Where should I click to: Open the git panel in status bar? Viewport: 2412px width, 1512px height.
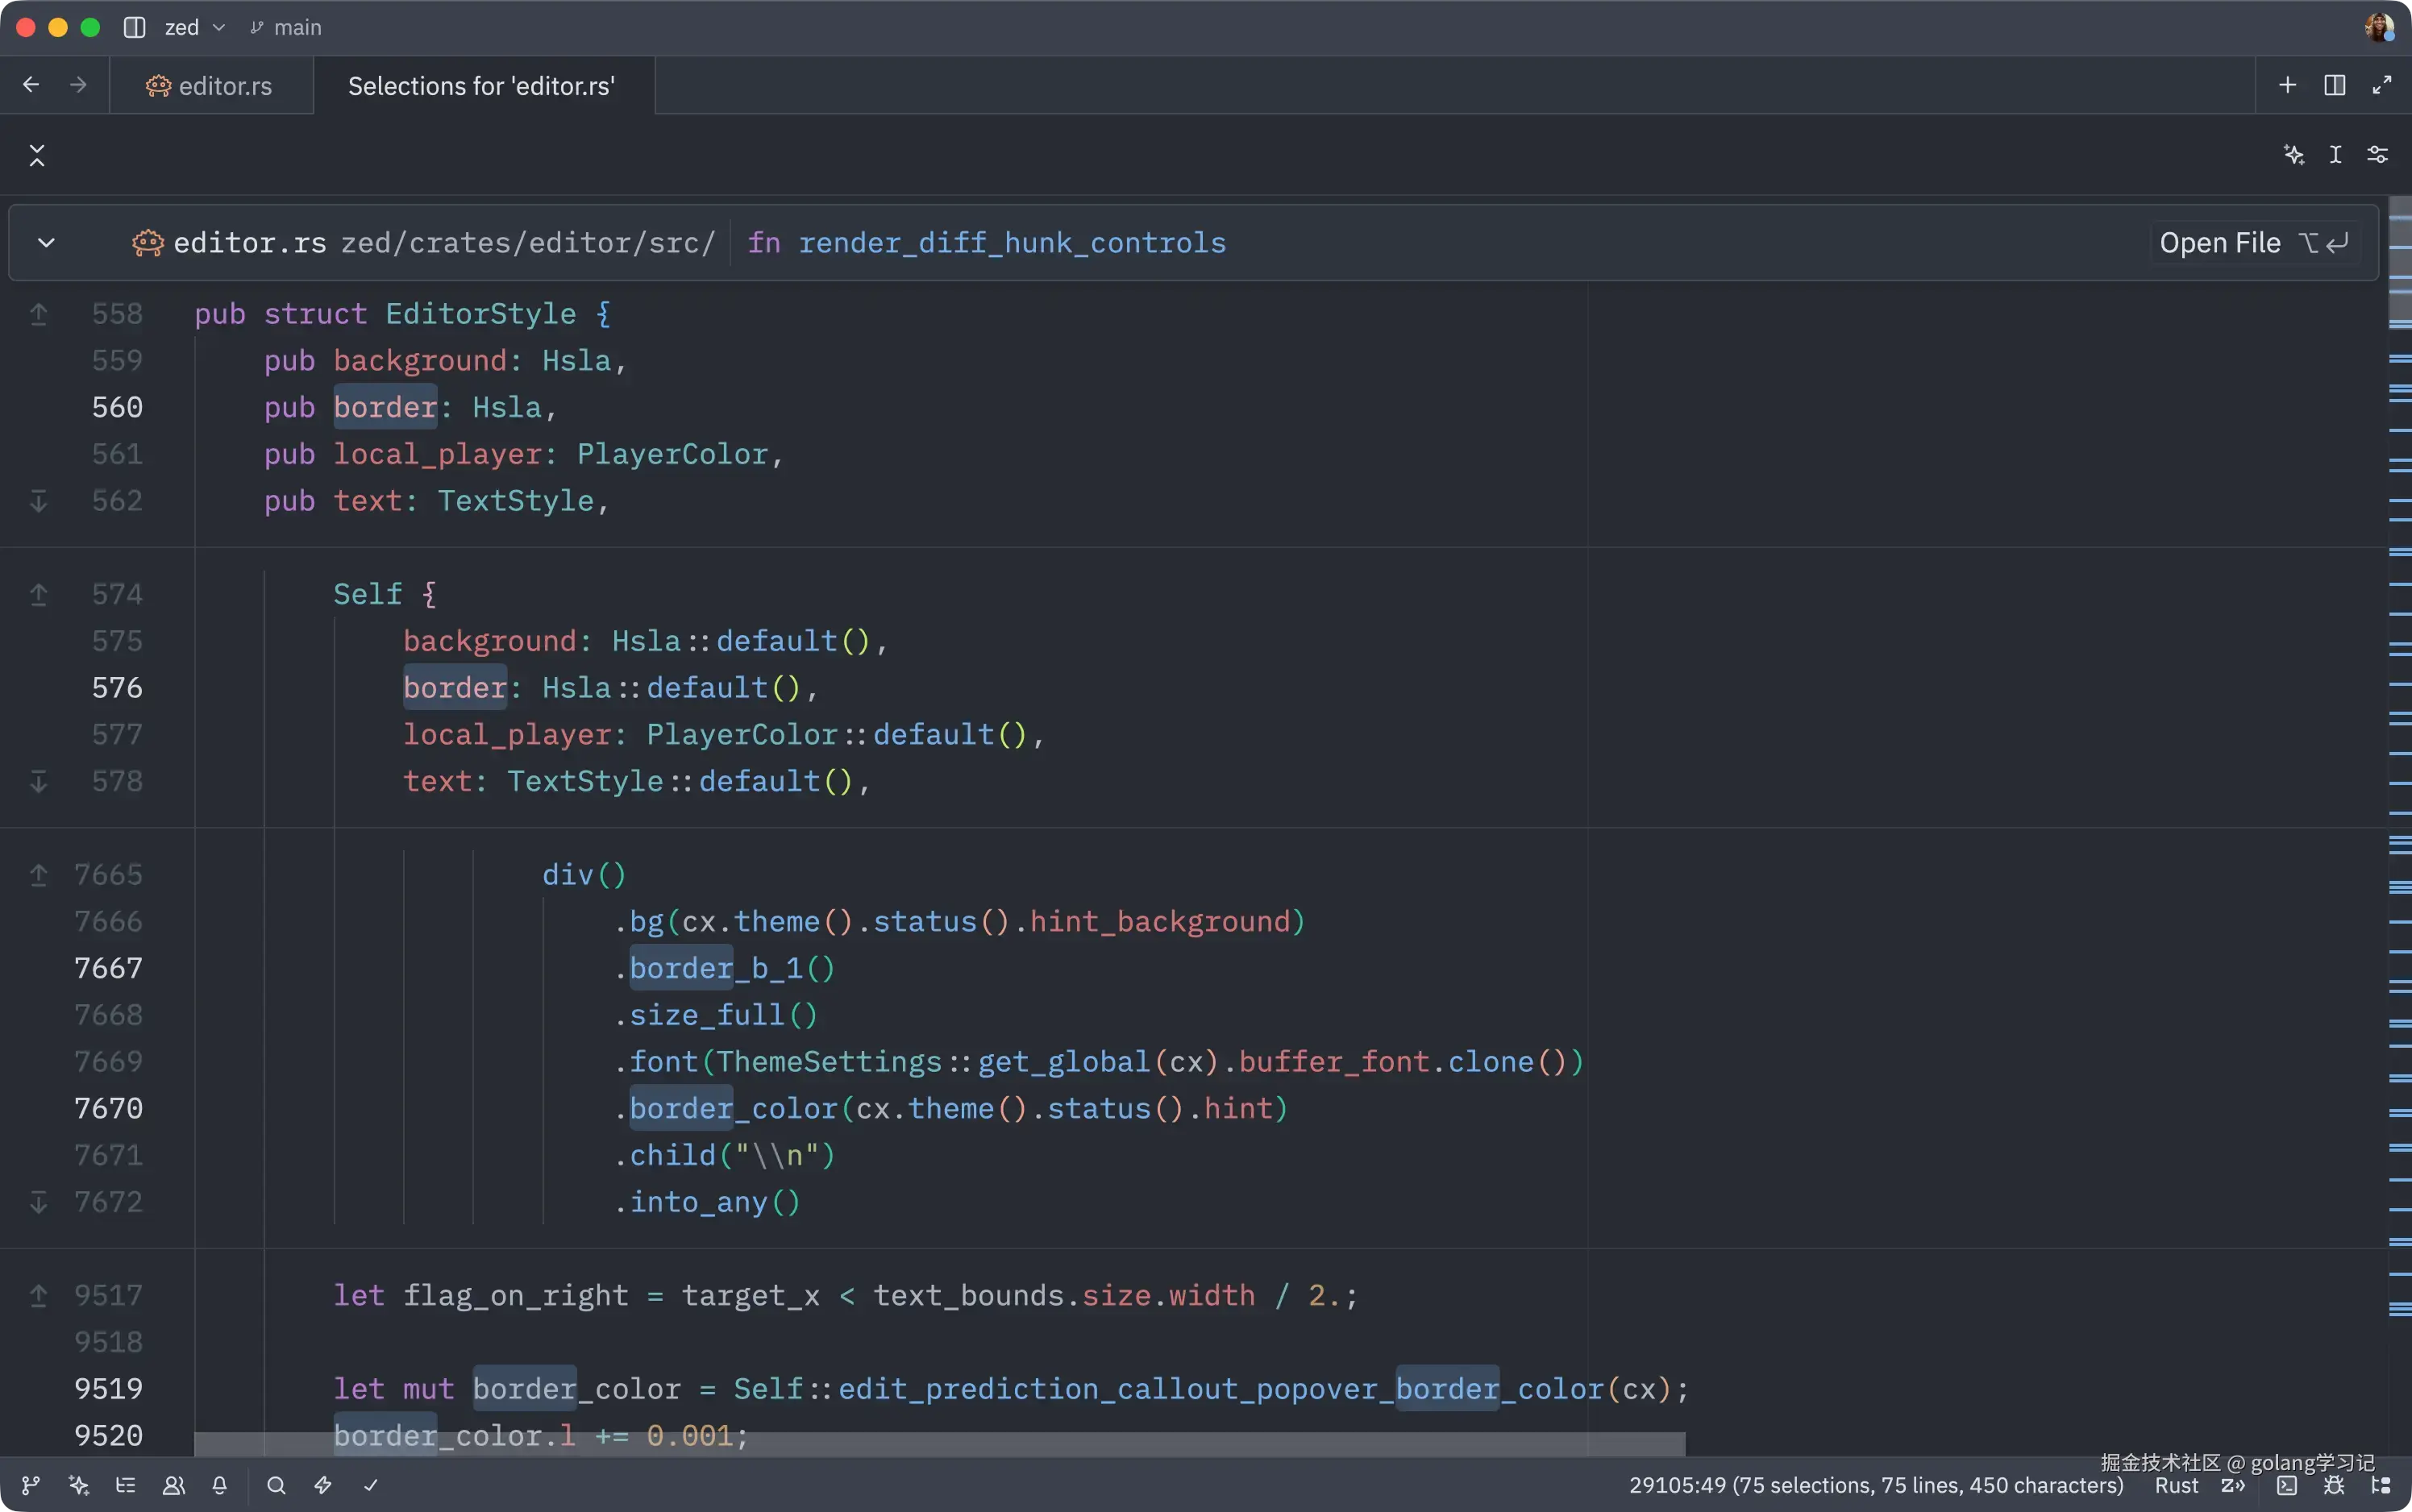[31, 1485]
